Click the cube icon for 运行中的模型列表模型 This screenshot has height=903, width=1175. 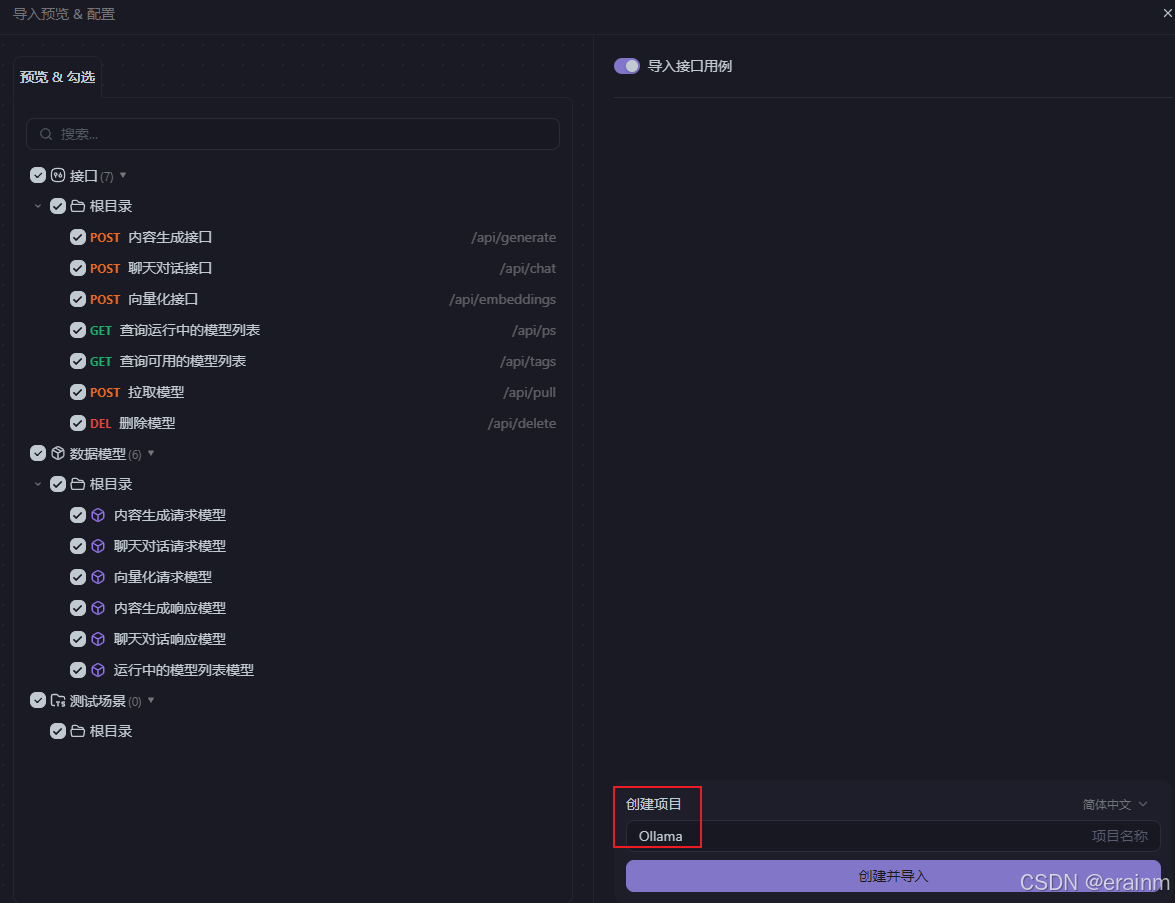(98, 670)
